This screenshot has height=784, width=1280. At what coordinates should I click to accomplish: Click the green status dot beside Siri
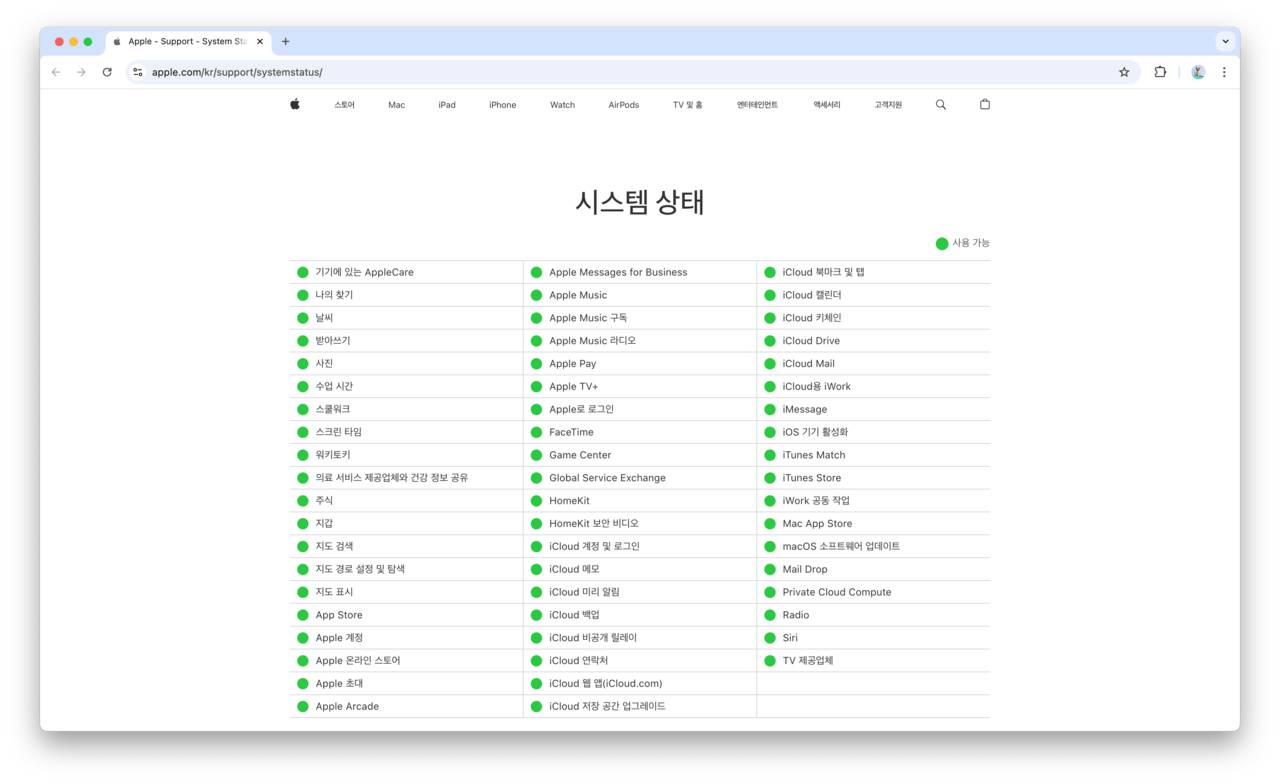[770, 638]
